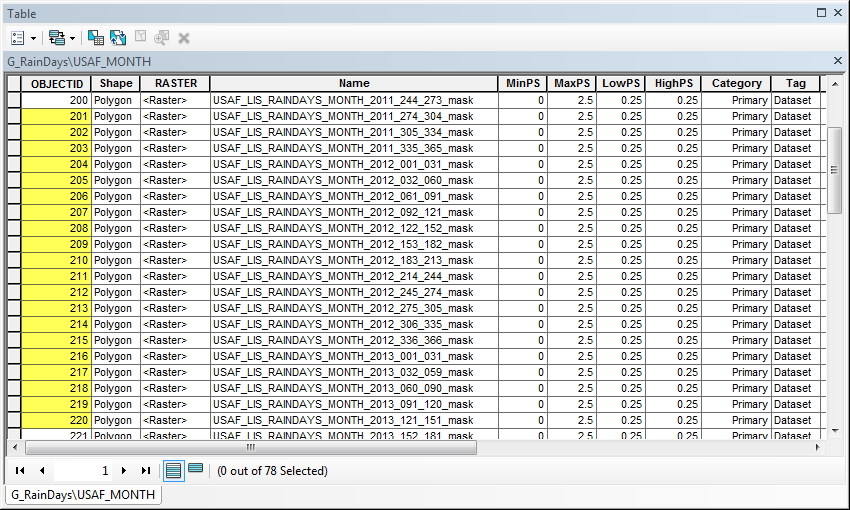Click the Related Tables icon
Screen dimensions: 850x510
(x=56, y=37)
